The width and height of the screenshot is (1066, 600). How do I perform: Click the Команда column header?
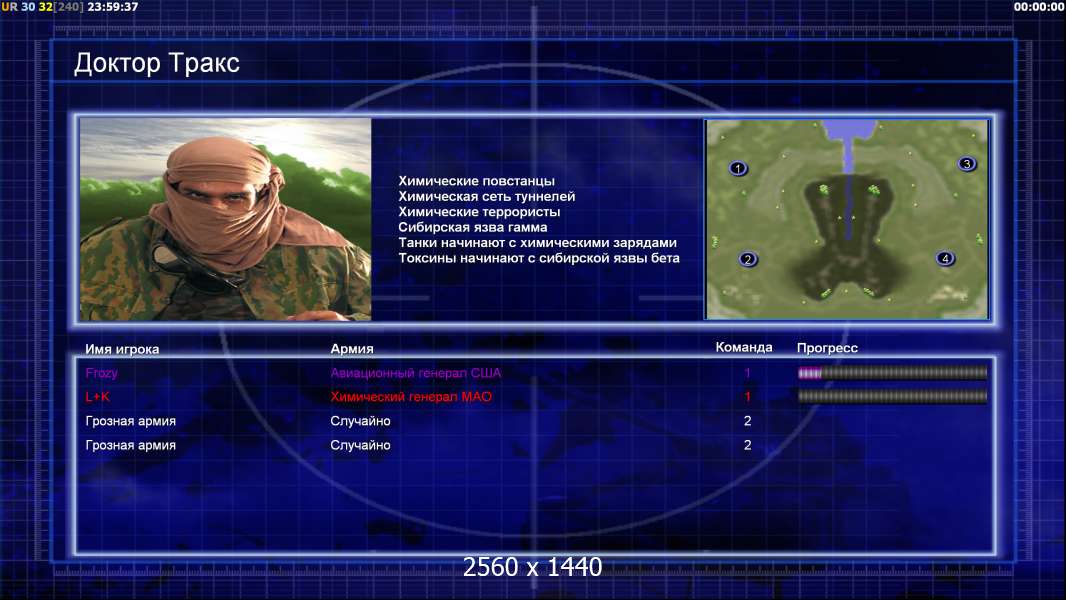pos(744,347)
